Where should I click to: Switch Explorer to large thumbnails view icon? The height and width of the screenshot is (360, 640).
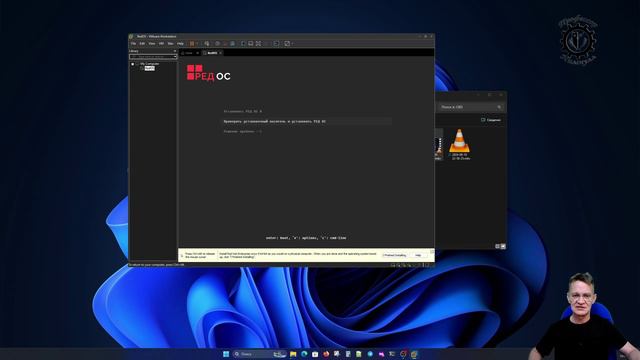(x=503, y=246)
